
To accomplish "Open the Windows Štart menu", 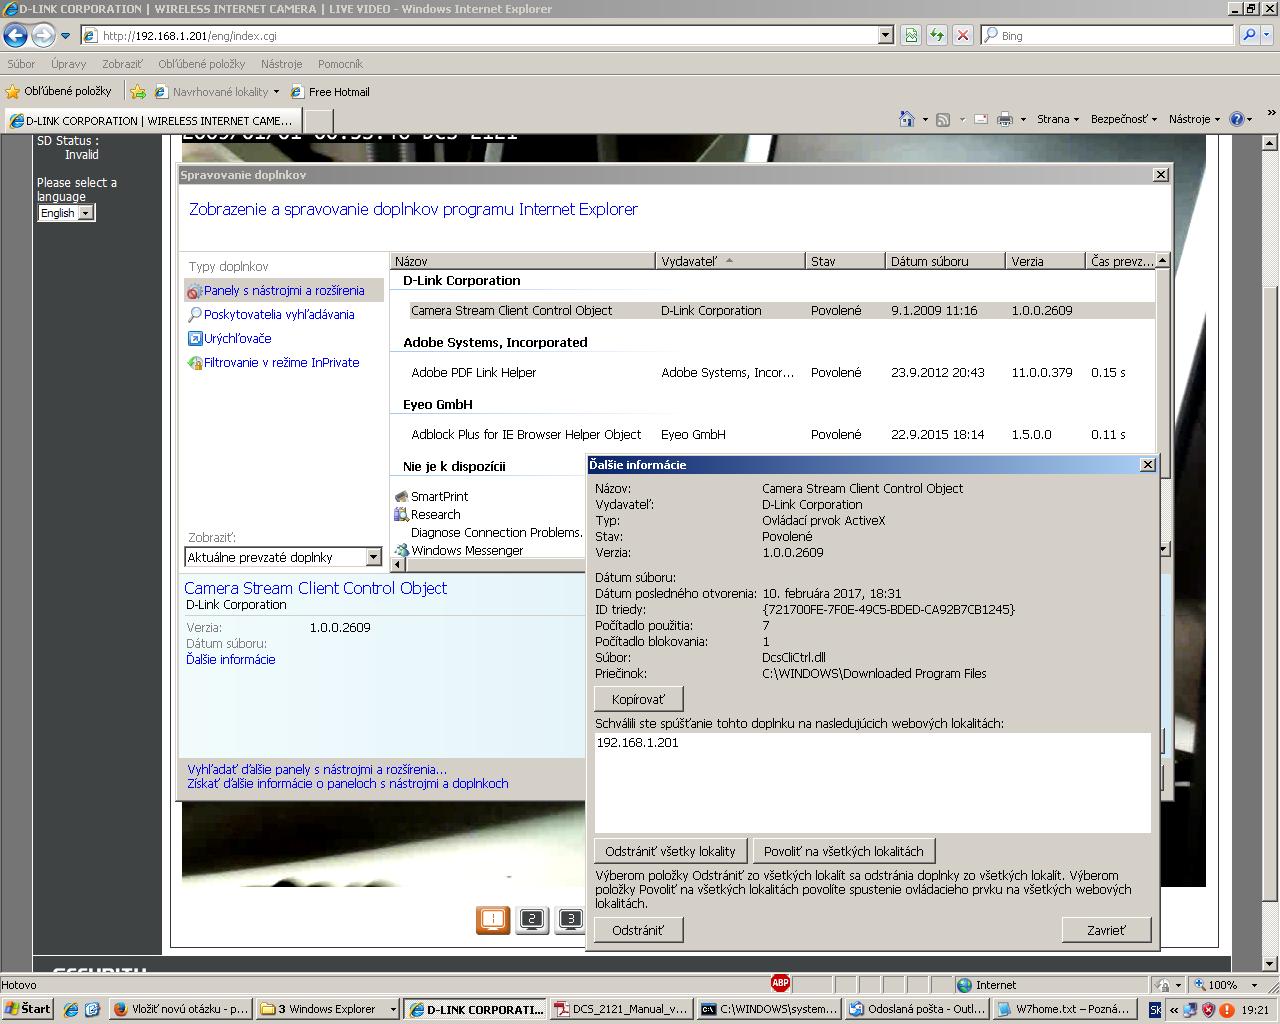I will [28, 1009].
